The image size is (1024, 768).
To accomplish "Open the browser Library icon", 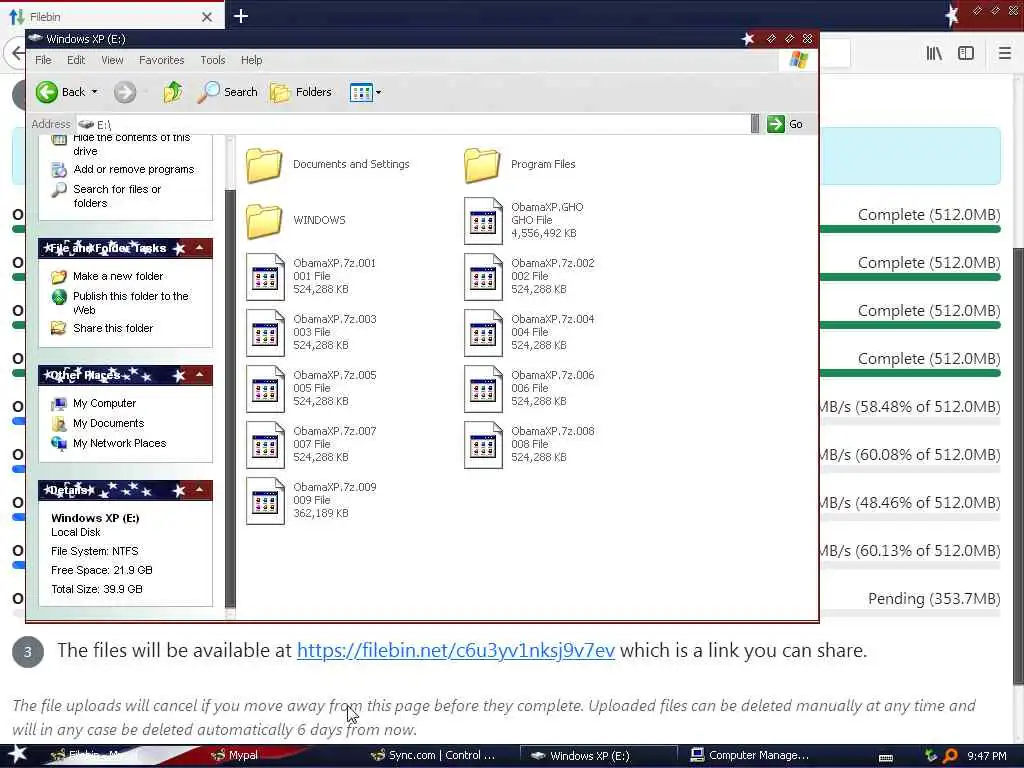I will [x=934, y=54].
